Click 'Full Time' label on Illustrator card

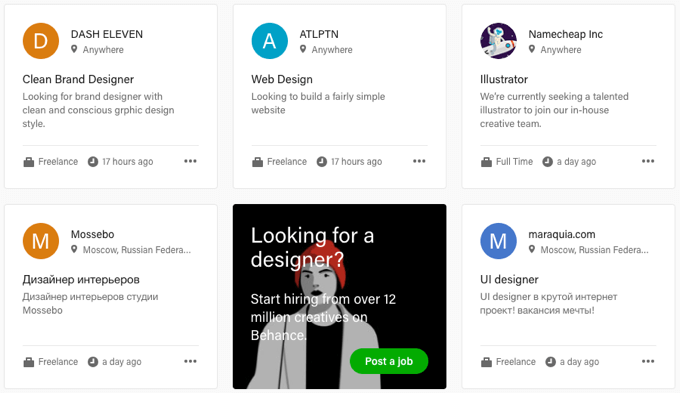tap(514, 162)
